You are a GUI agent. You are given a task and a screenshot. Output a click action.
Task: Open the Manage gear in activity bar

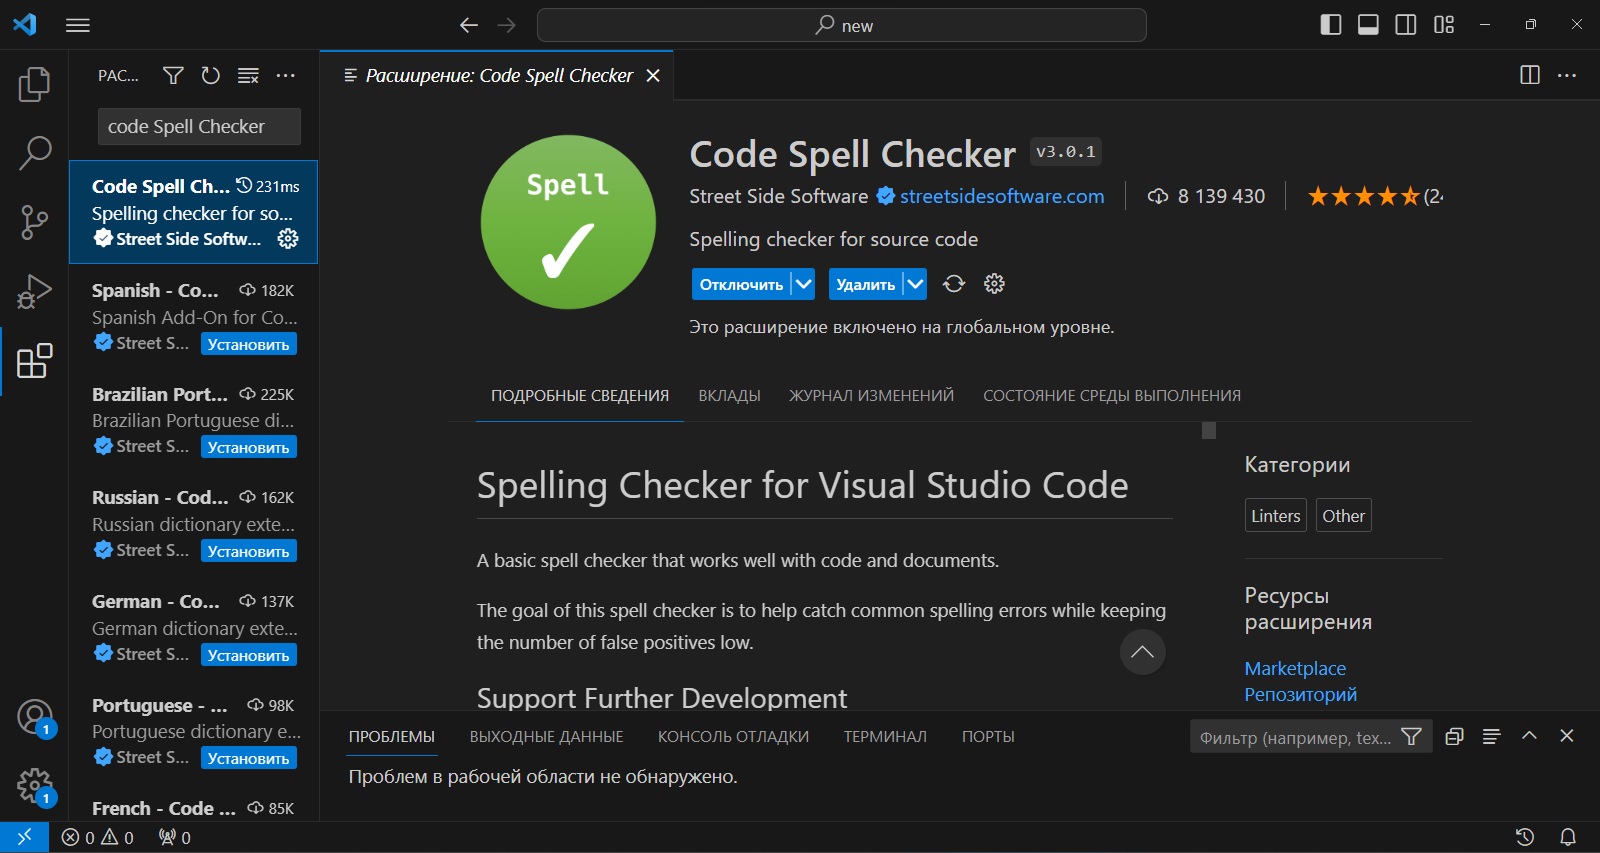tap(34, 786)
